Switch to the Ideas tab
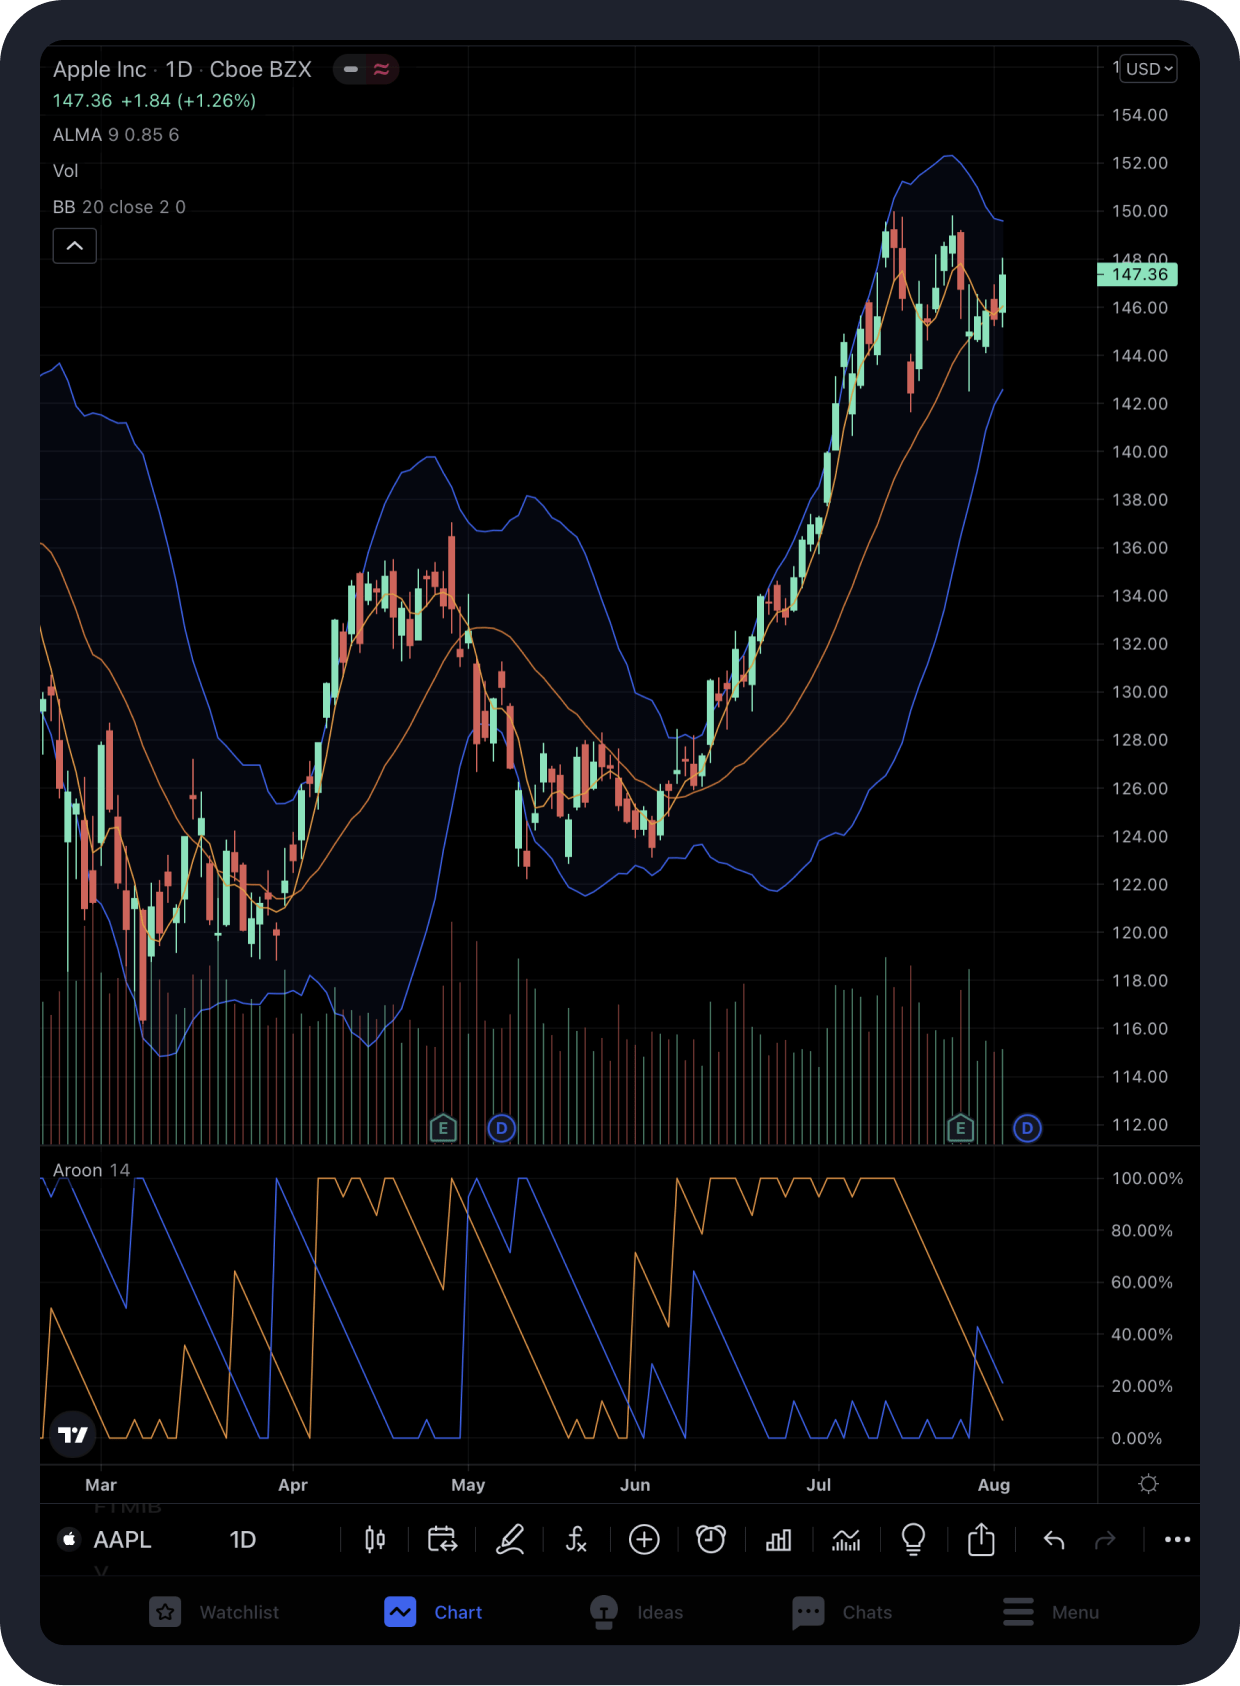The width and height of the screenshot is (1240, 1686). [637, 1612]
